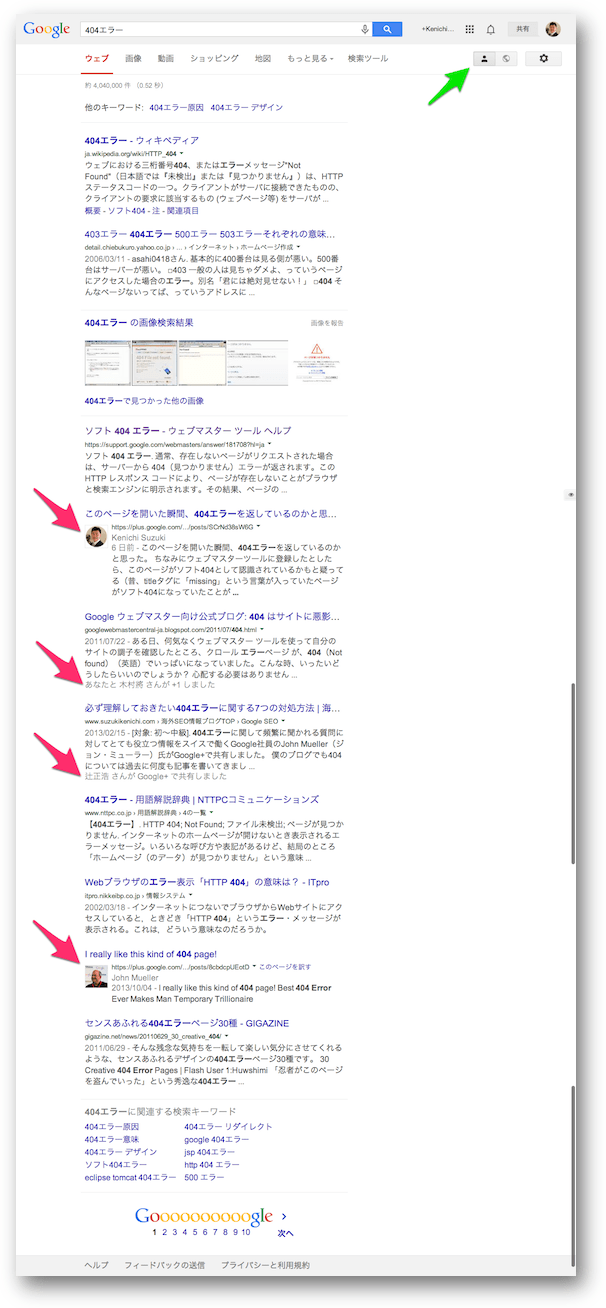Click John Mueller's profile photo
This screenshot has width=606, height=1308.
pyautogui.click(x=96, y=977)
